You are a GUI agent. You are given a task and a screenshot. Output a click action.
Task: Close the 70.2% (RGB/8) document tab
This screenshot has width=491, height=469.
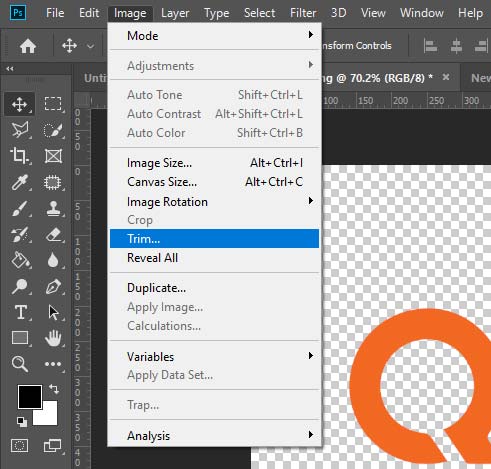(446, 78)
